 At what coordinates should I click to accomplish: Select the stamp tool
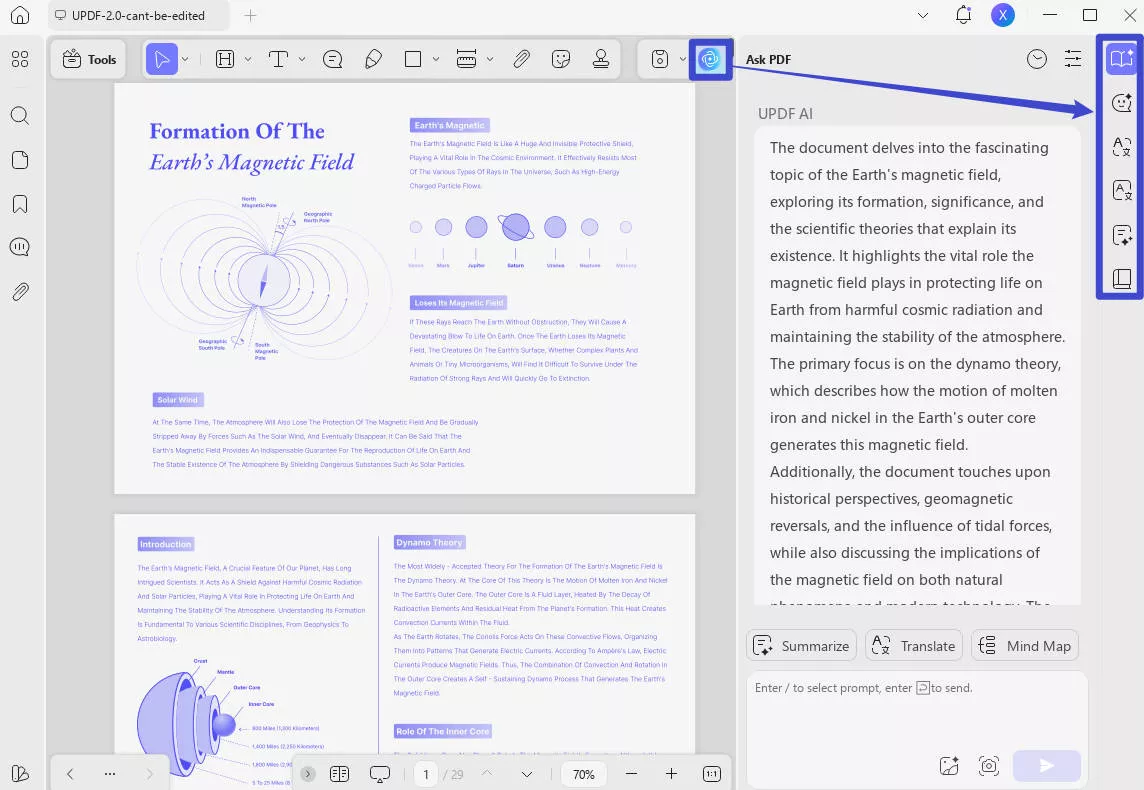pyautogui.click(x=600, y=59)
